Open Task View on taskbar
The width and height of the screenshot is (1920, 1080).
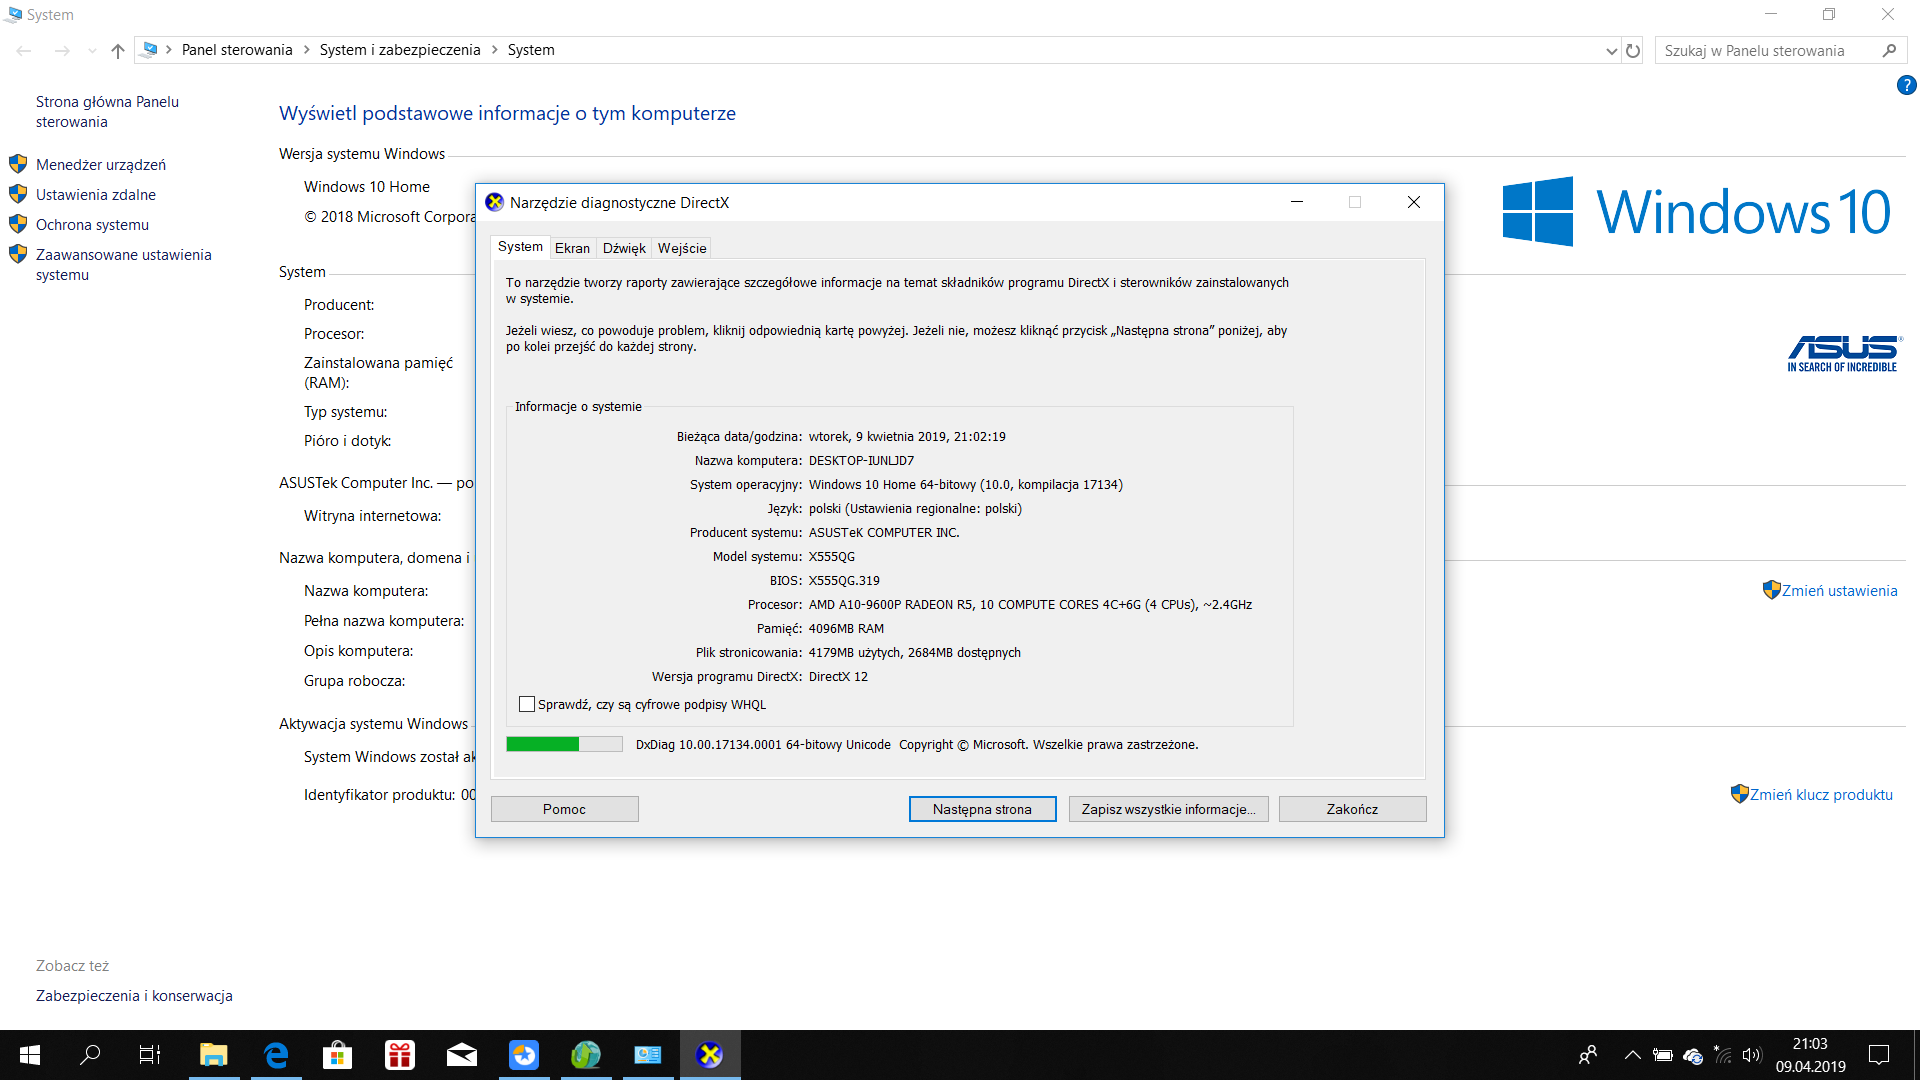(x=150, y=1055)
